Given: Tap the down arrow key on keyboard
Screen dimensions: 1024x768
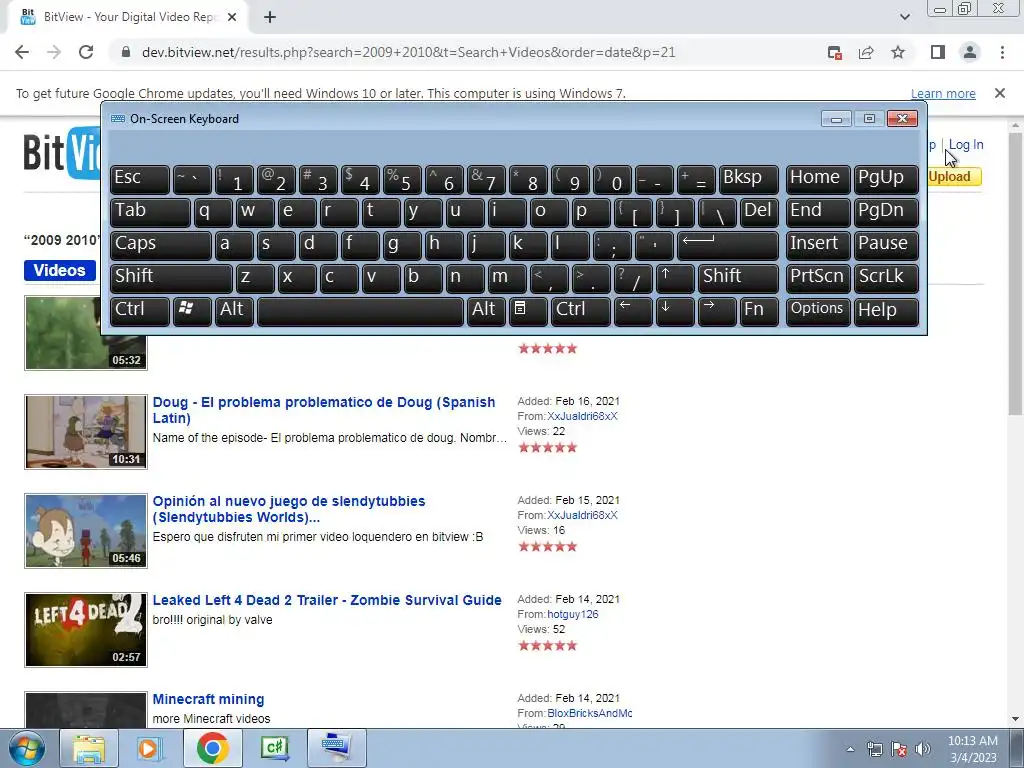Looking at the screenshot, I should coord(675,311).
